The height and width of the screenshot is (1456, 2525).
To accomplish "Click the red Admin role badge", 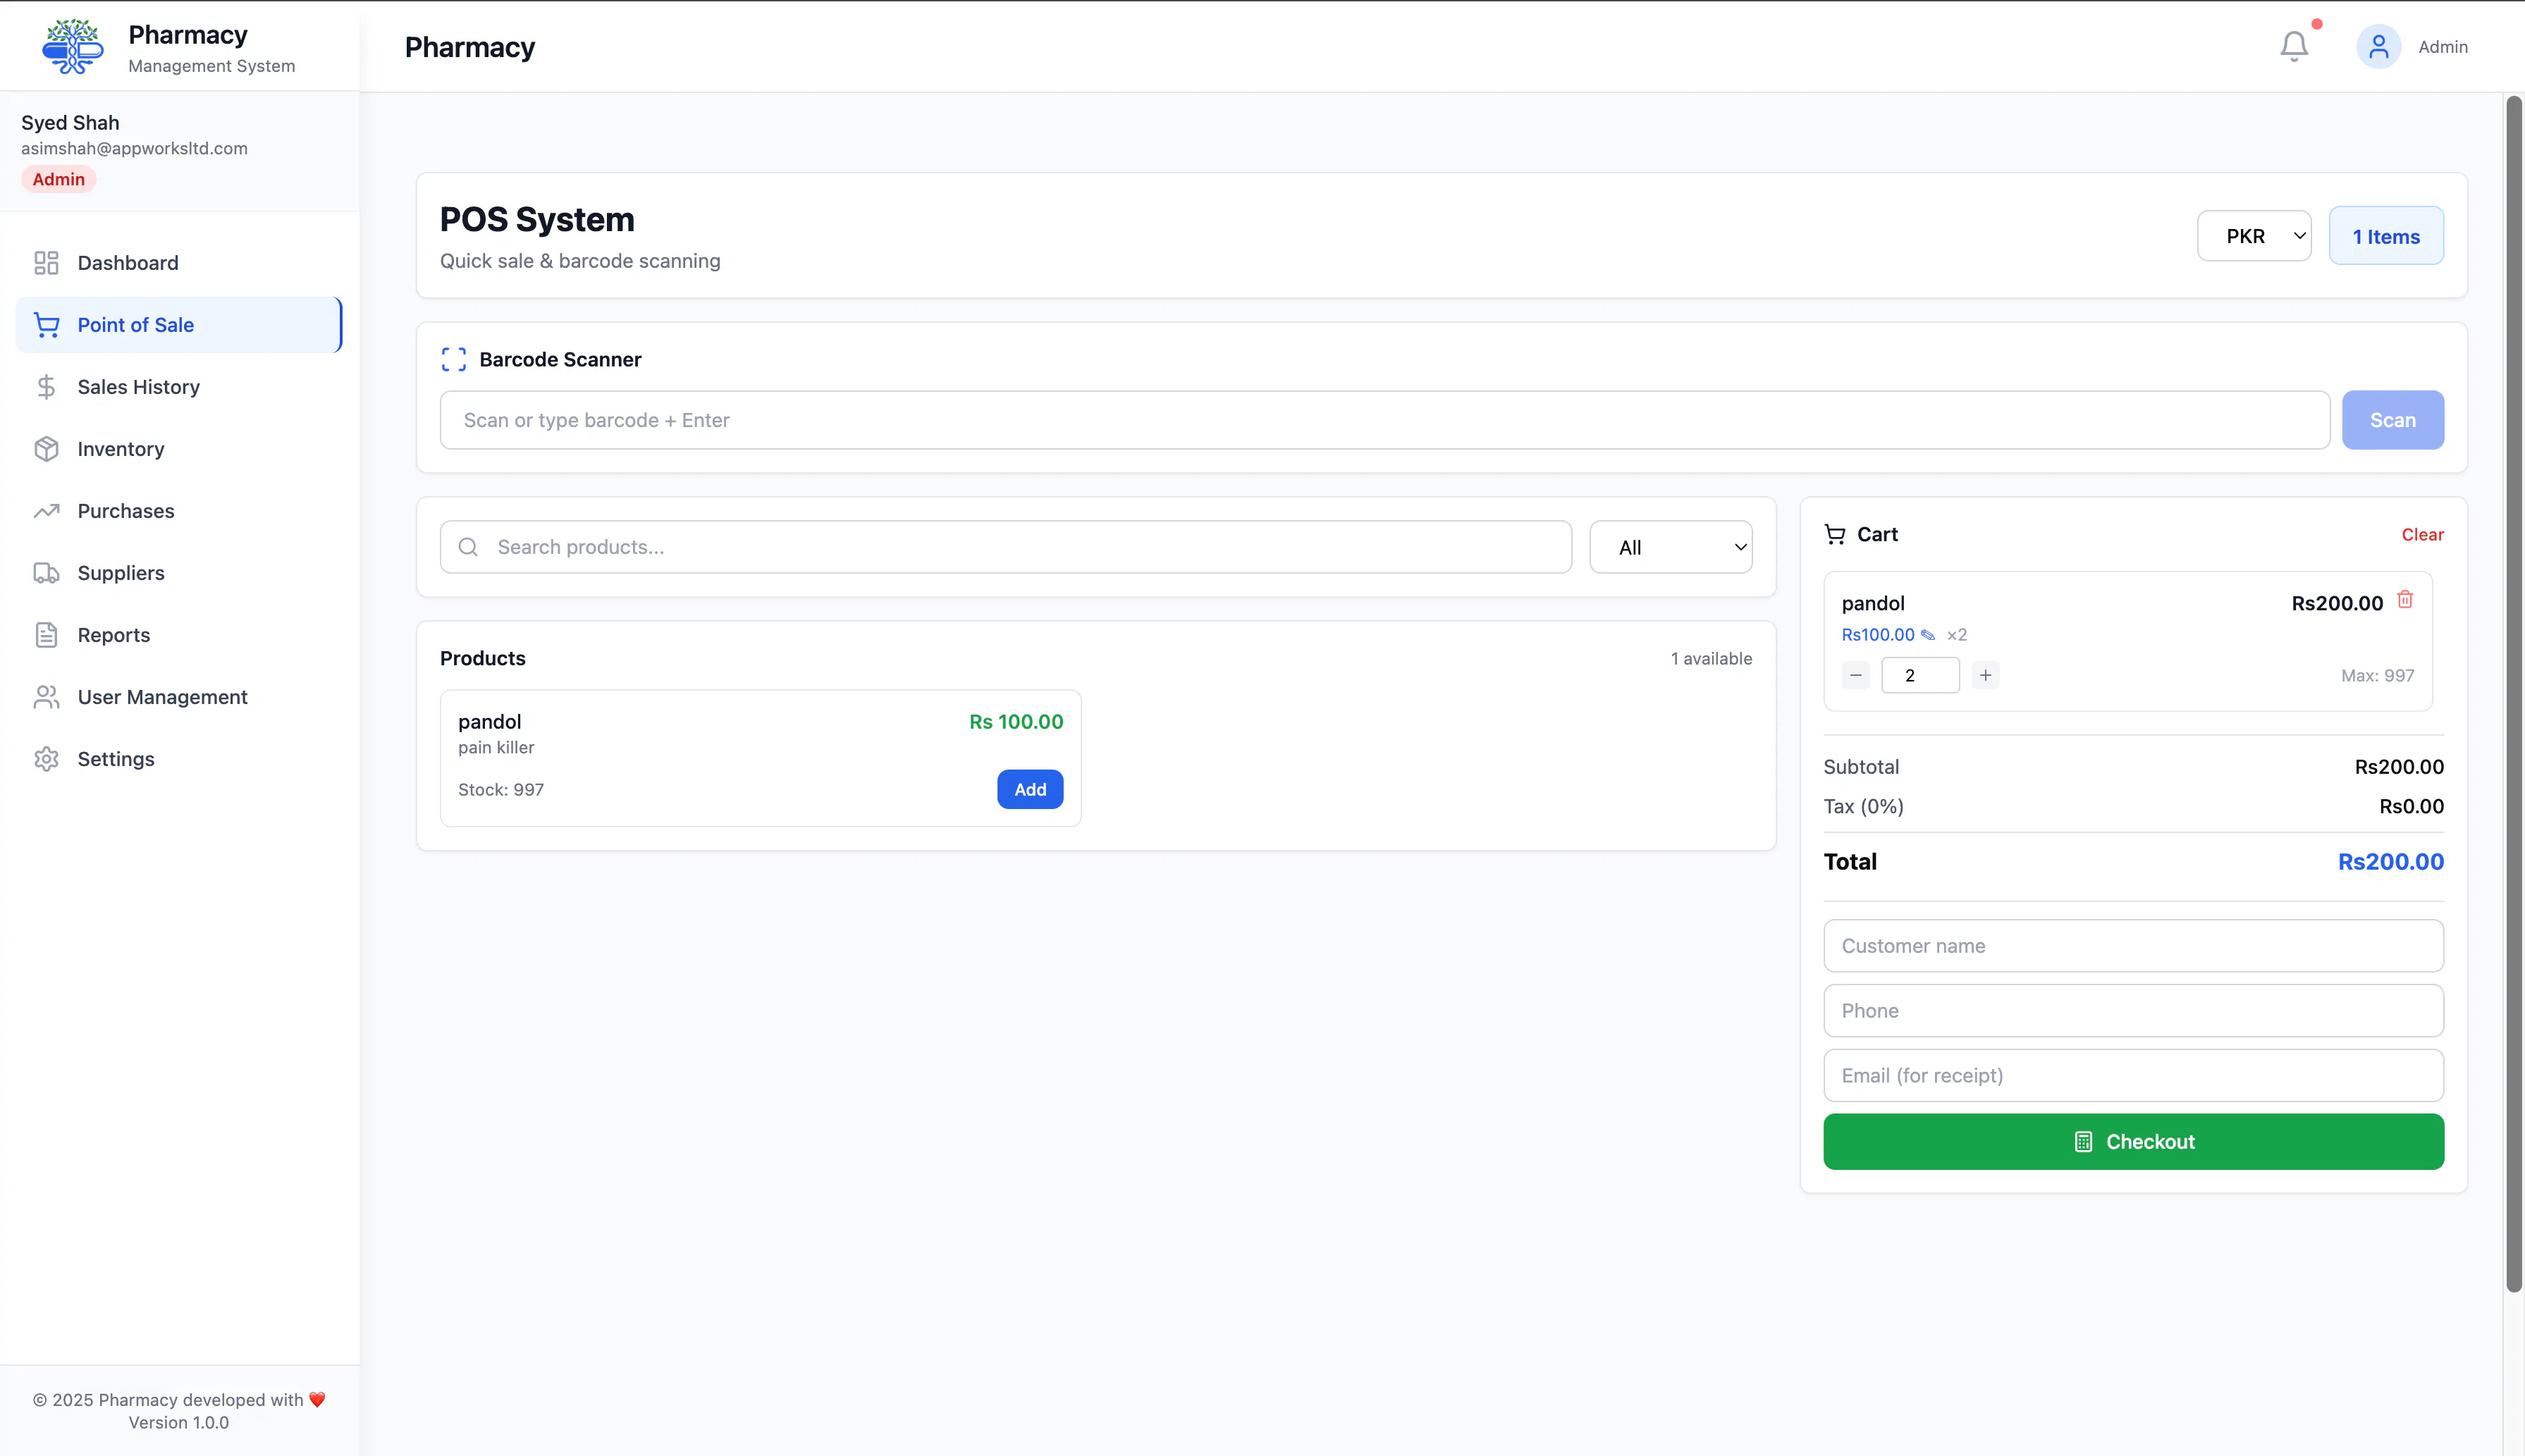I will tap(59, 180).
